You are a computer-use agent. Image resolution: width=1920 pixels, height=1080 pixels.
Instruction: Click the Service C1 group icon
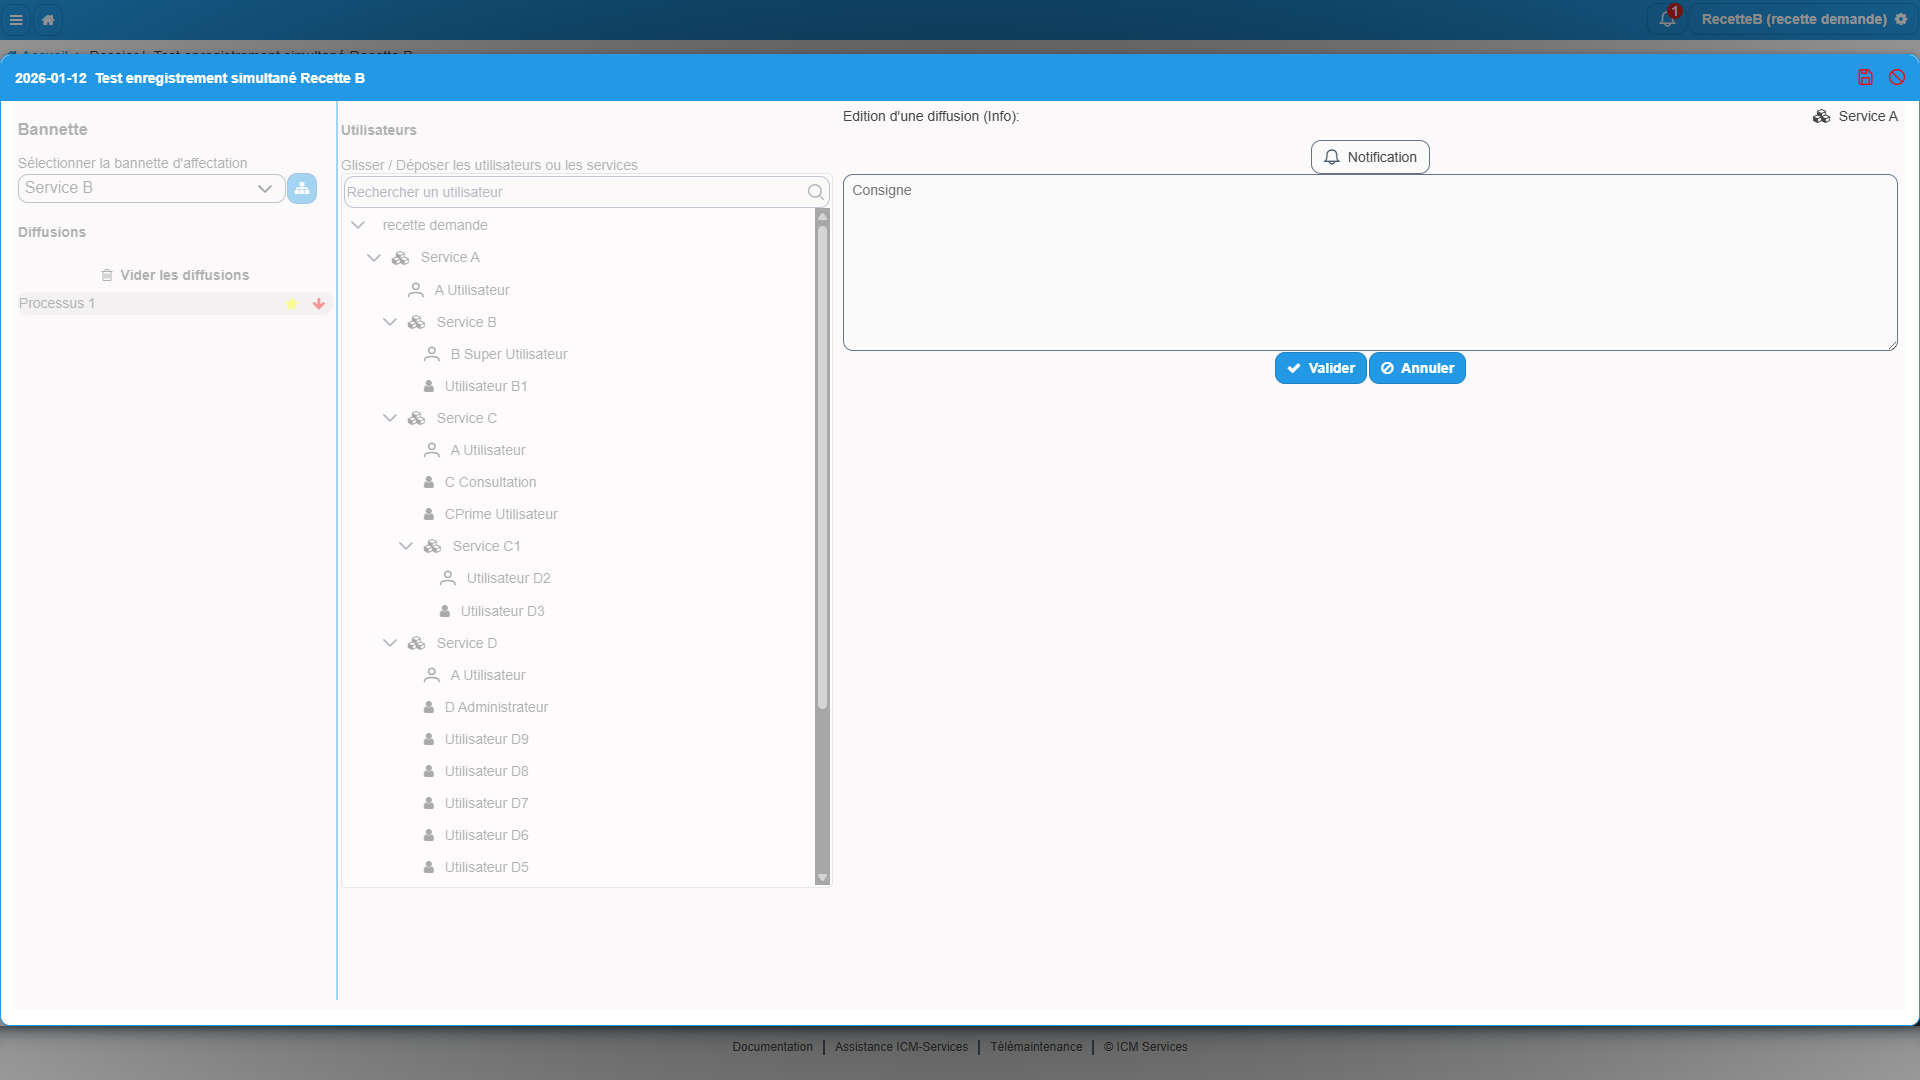click(432, 546)
